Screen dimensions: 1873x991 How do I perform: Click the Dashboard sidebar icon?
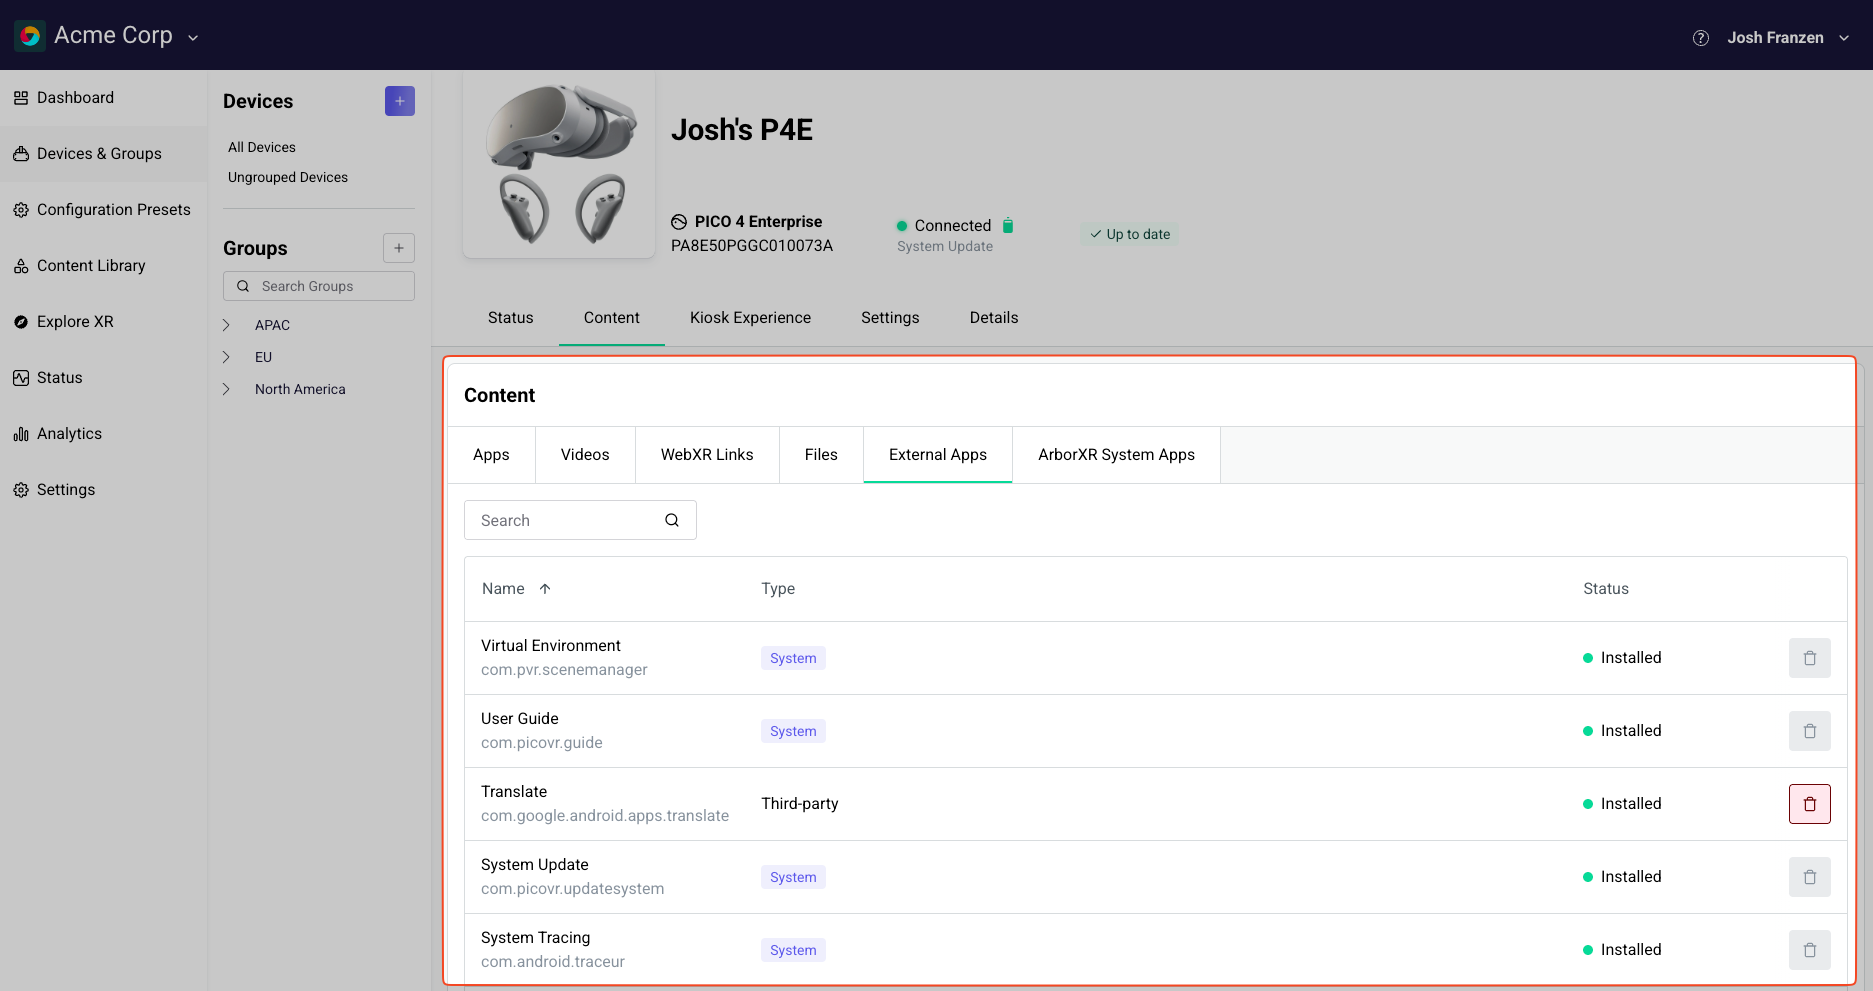[x=21, y=98]
